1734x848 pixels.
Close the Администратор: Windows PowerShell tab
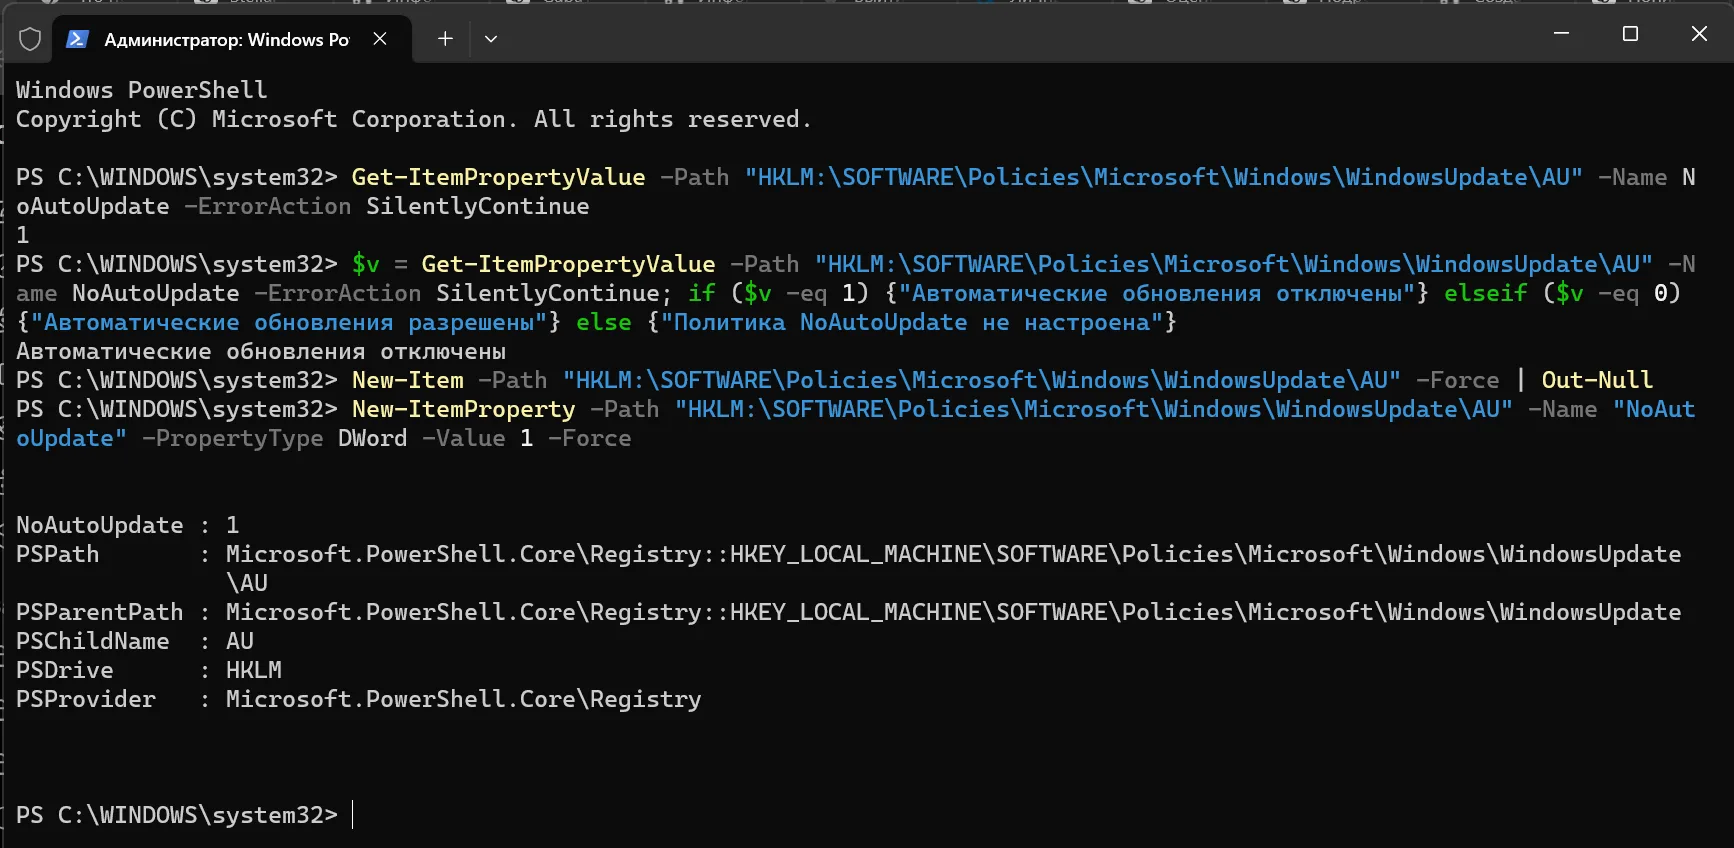[380, 39]
